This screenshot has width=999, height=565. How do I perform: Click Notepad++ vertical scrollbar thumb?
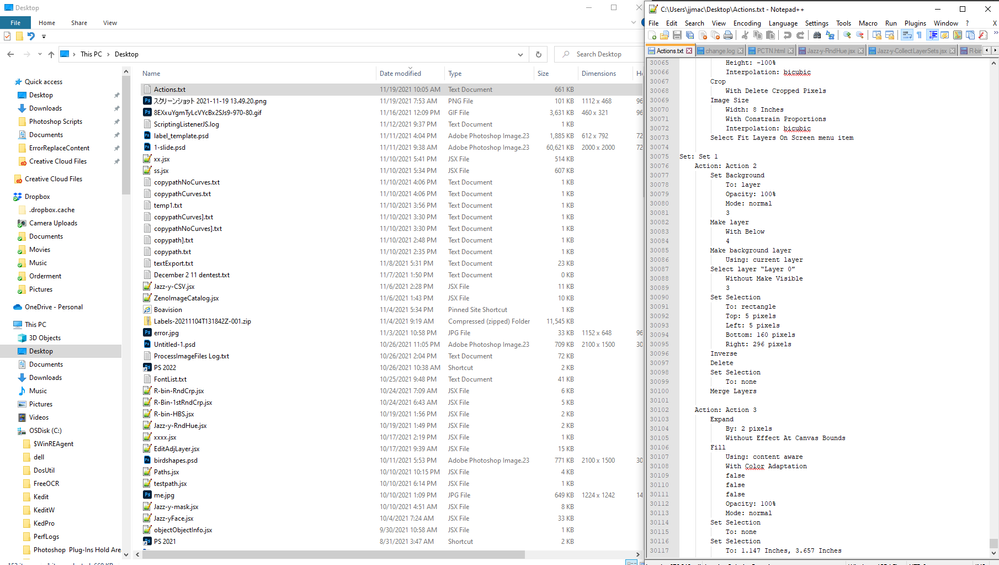(993, 543)
